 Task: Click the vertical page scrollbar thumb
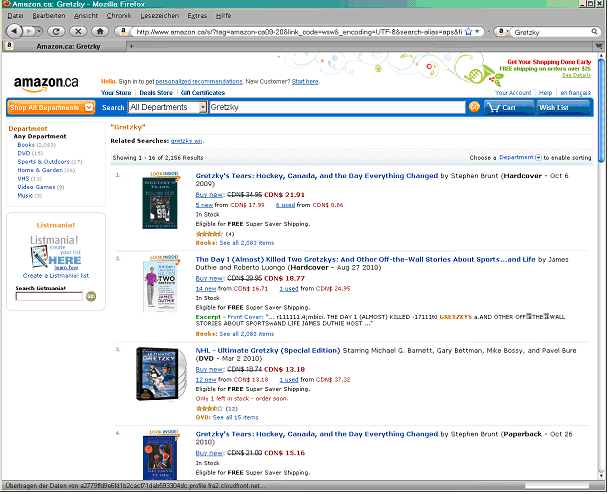(x=601, y=110)
